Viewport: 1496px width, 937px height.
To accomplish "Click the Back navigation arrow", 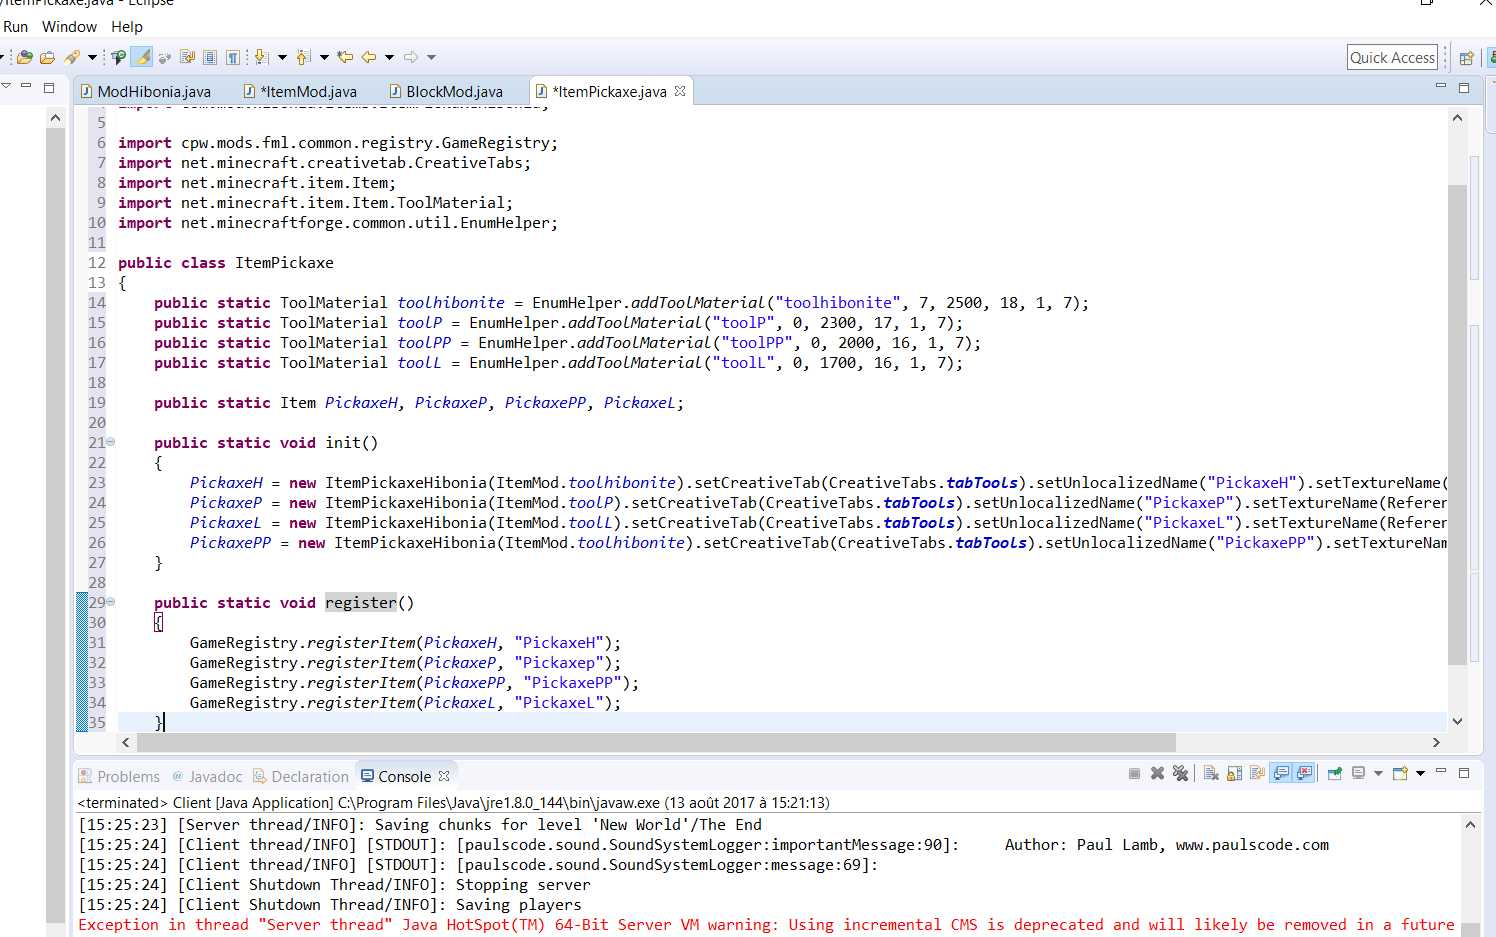I will (x=369, y=57).
